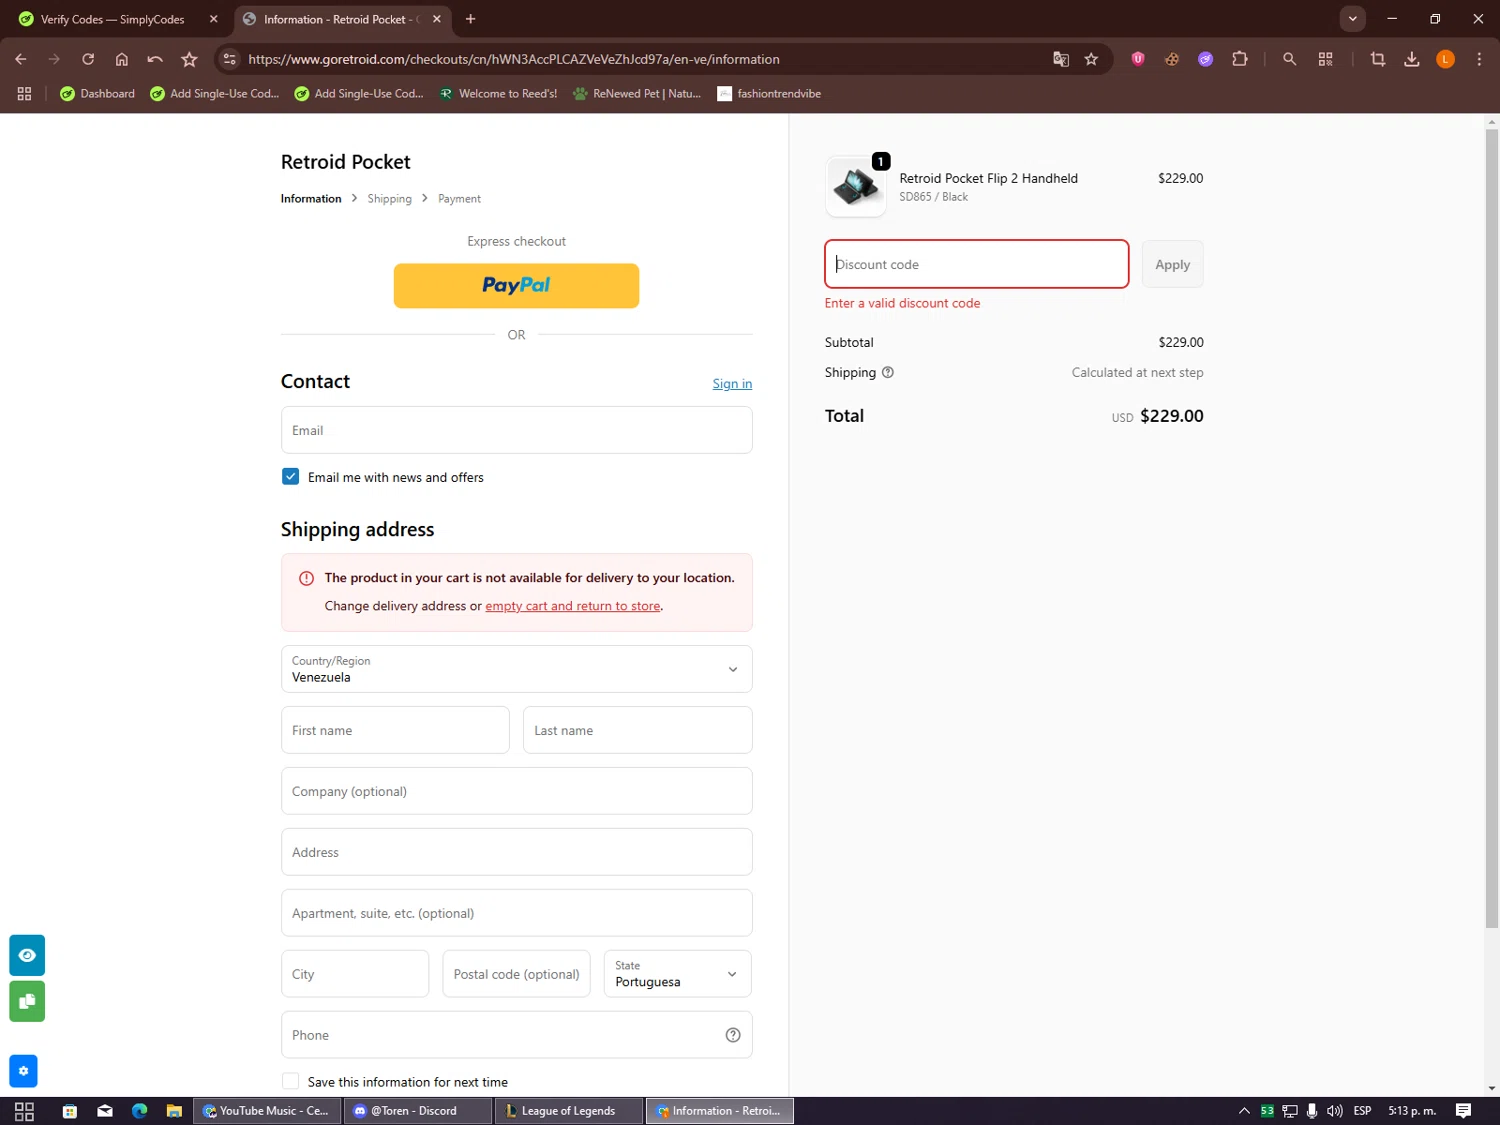1500x1125 pixels.
Task: Open Windows Task View on taskbar
Action: [25, 1111]
